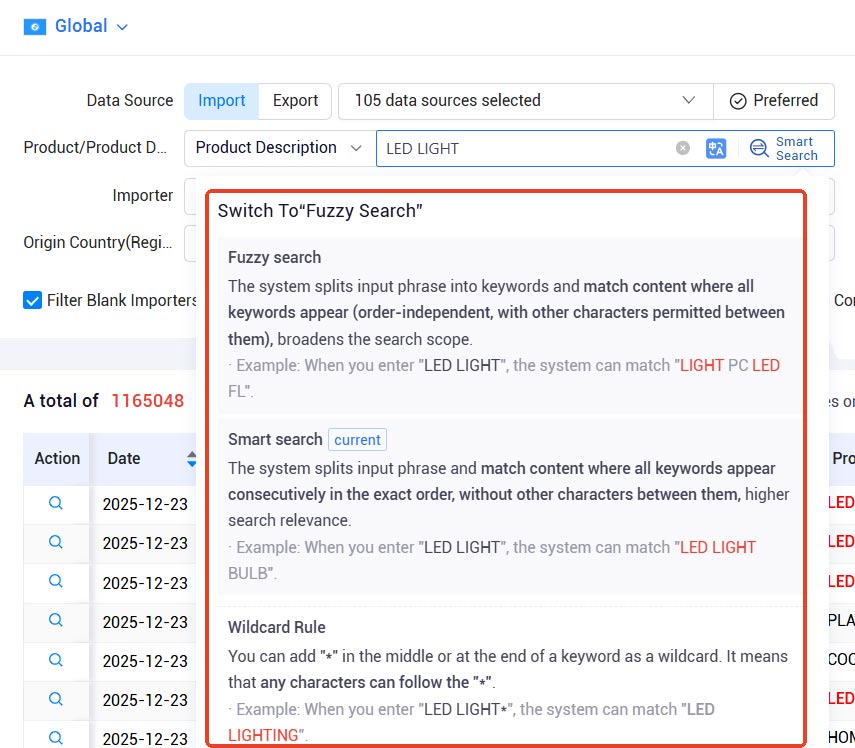Viewport: 855px width, 748px height.
Task: Click the Switch To "Fuzzy Search" title
Action: coord(320,210)
